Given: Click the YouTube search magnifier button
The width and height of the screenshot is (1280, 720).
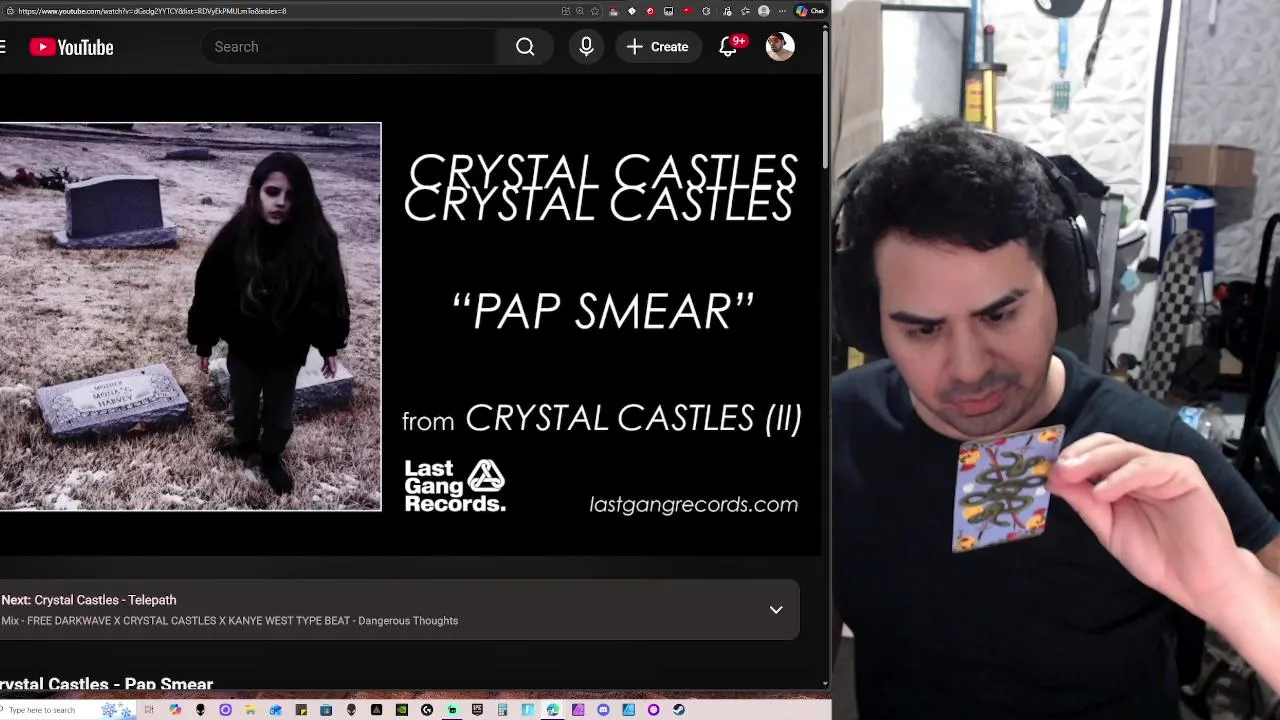Looking at the screenshot, I should (525, 47).
